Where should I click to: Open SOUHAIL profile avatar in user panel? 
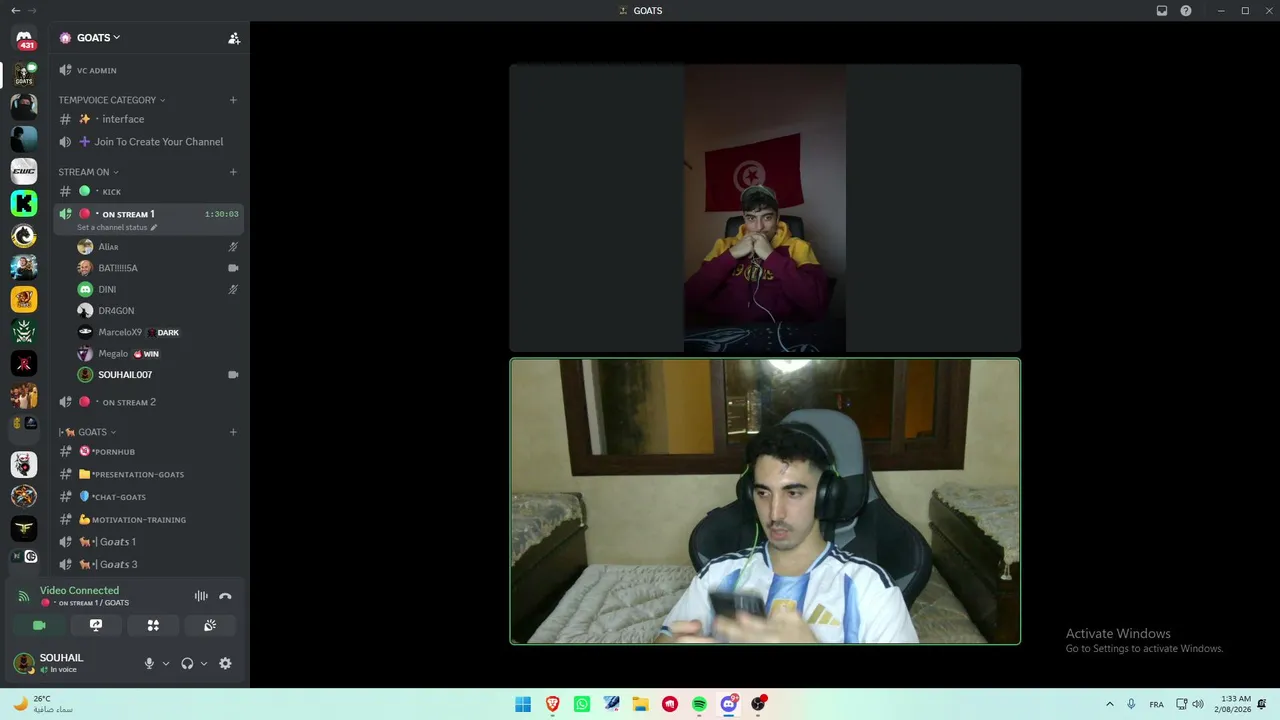(24, 663)
